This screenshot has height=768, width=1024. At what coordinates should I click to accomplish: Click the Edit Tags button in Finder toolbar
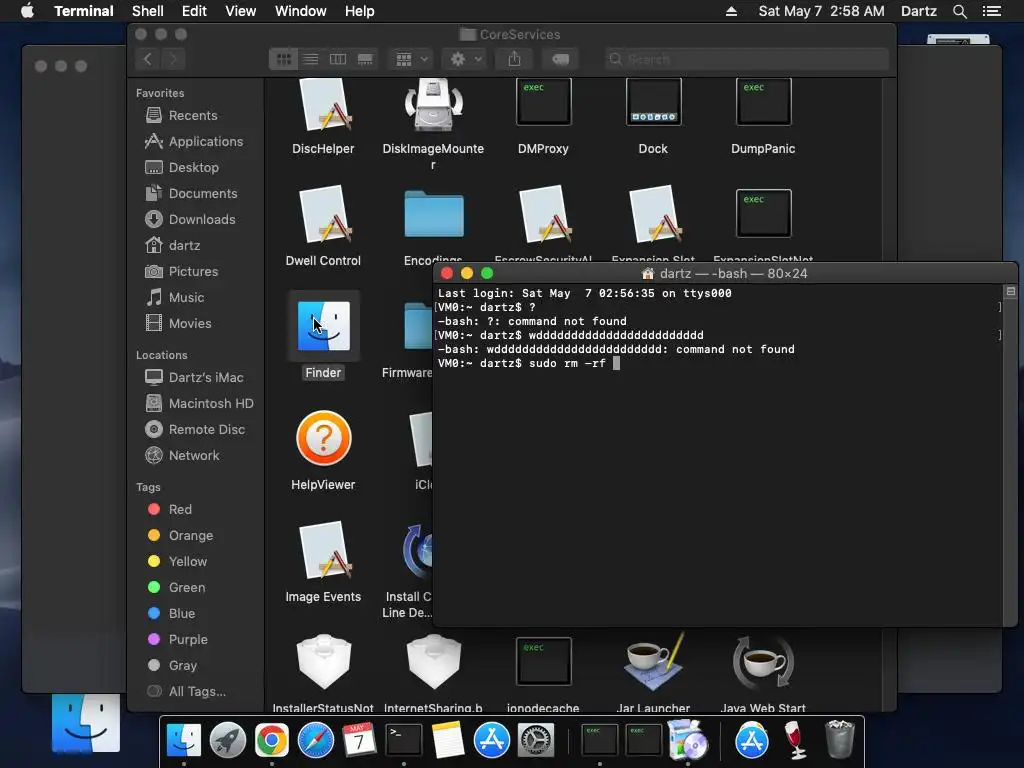pos(560,59)
